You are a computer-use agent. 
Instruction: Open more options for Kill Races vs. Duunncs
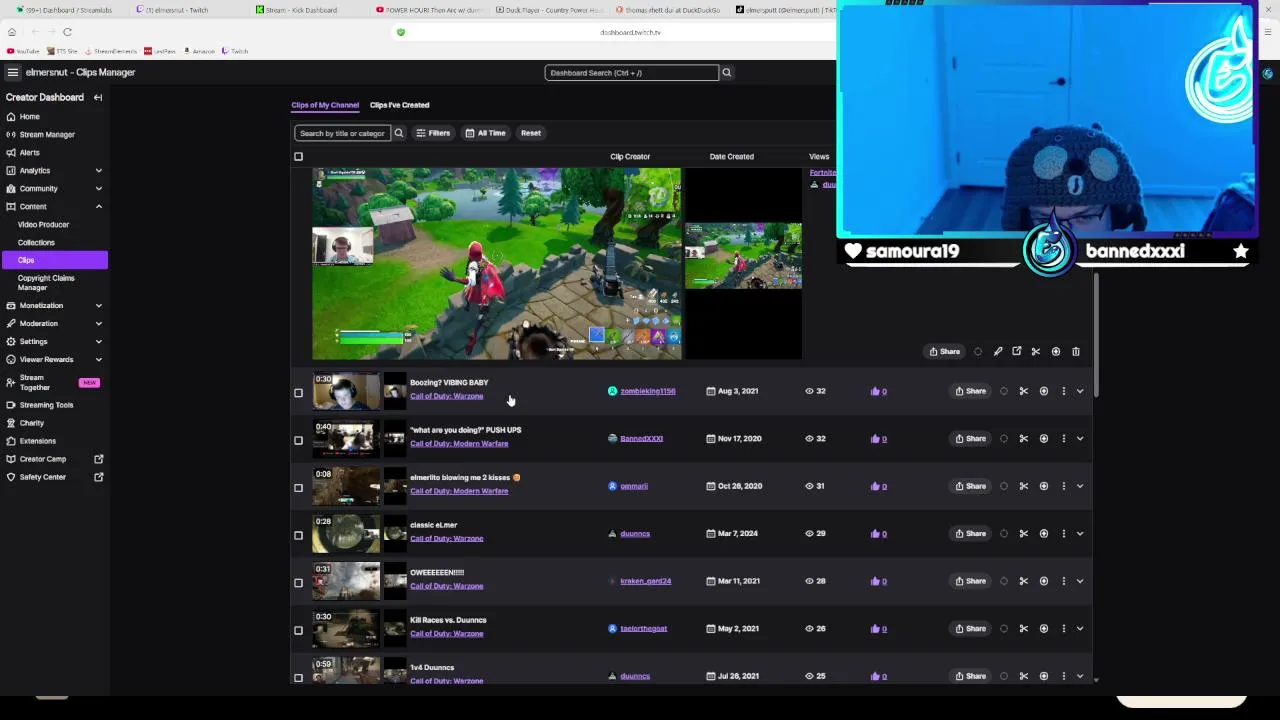click(1064, 628)
